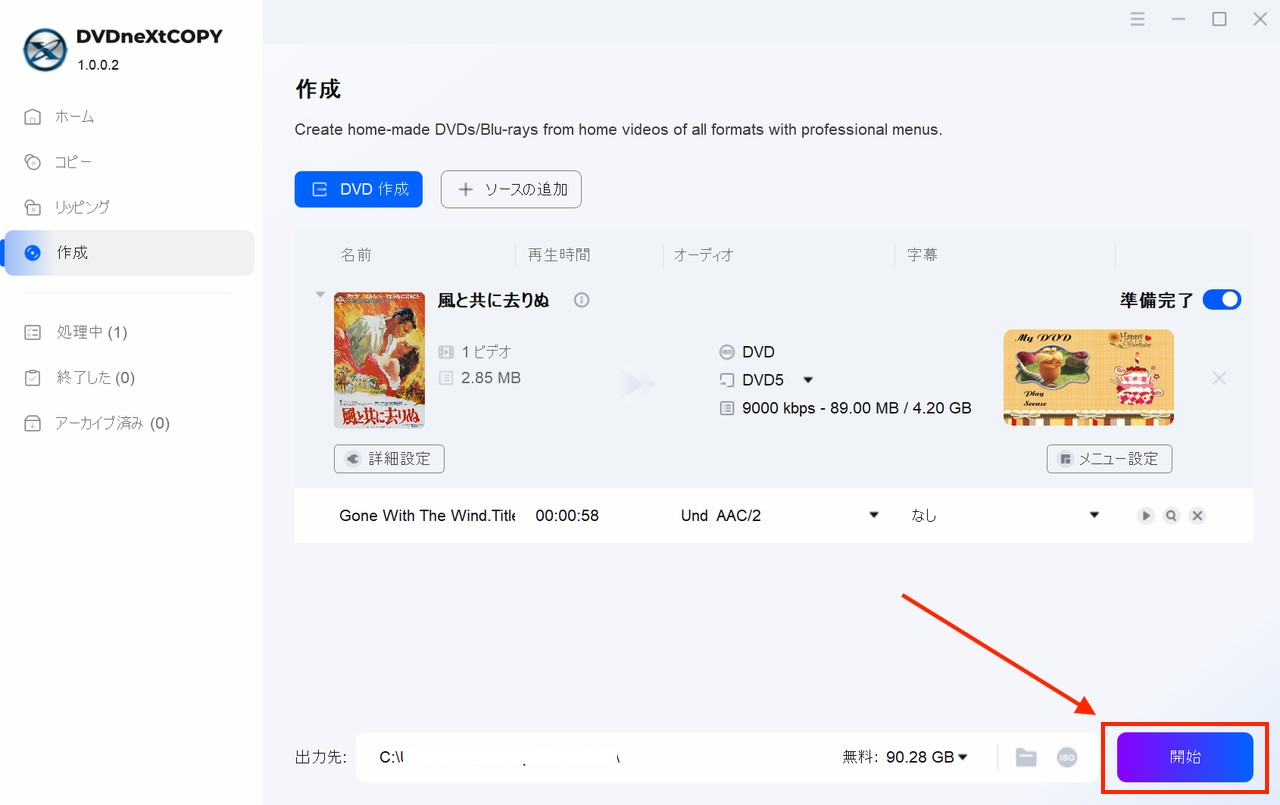The height and width of the screenshot is (805, 1280).
Task: Click the 2.85 MB size text
Action: pos(491,378)
